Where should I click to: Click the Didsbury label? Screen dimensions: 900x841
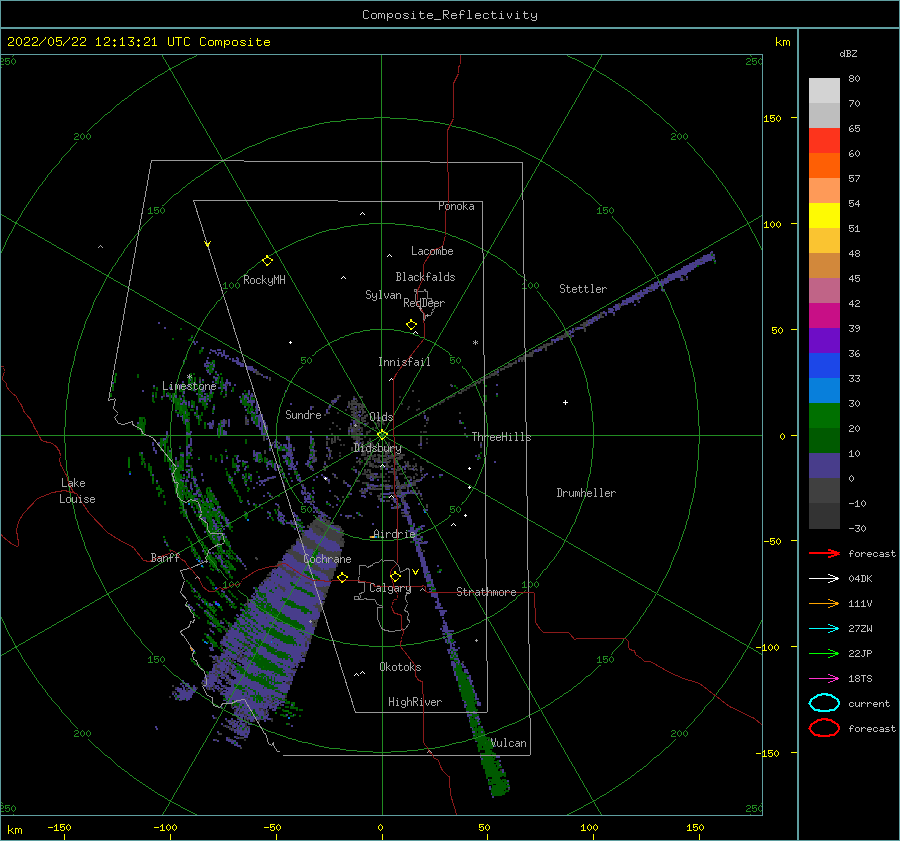coord(377,448)
